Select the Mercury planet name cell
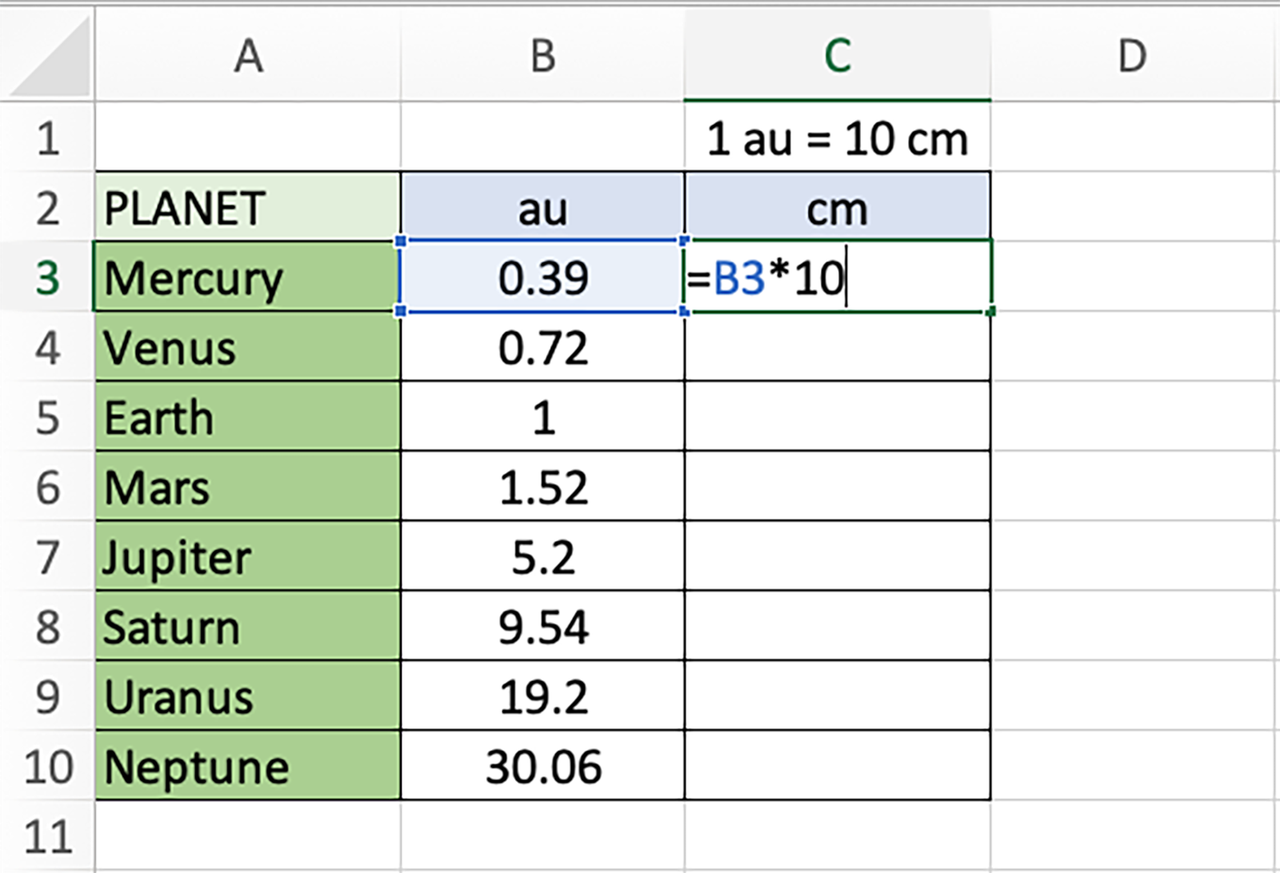1280x873 pixels. click(x=247, y=278)
